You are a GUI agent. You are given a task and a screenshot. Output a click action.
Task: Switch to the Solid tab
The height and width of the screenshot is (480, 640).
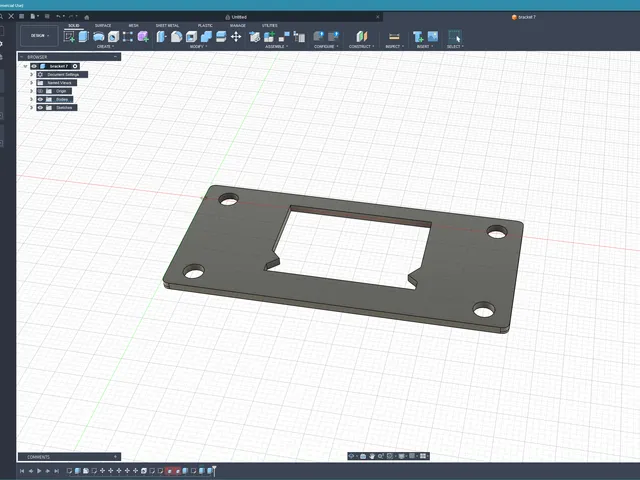(74, 26)
